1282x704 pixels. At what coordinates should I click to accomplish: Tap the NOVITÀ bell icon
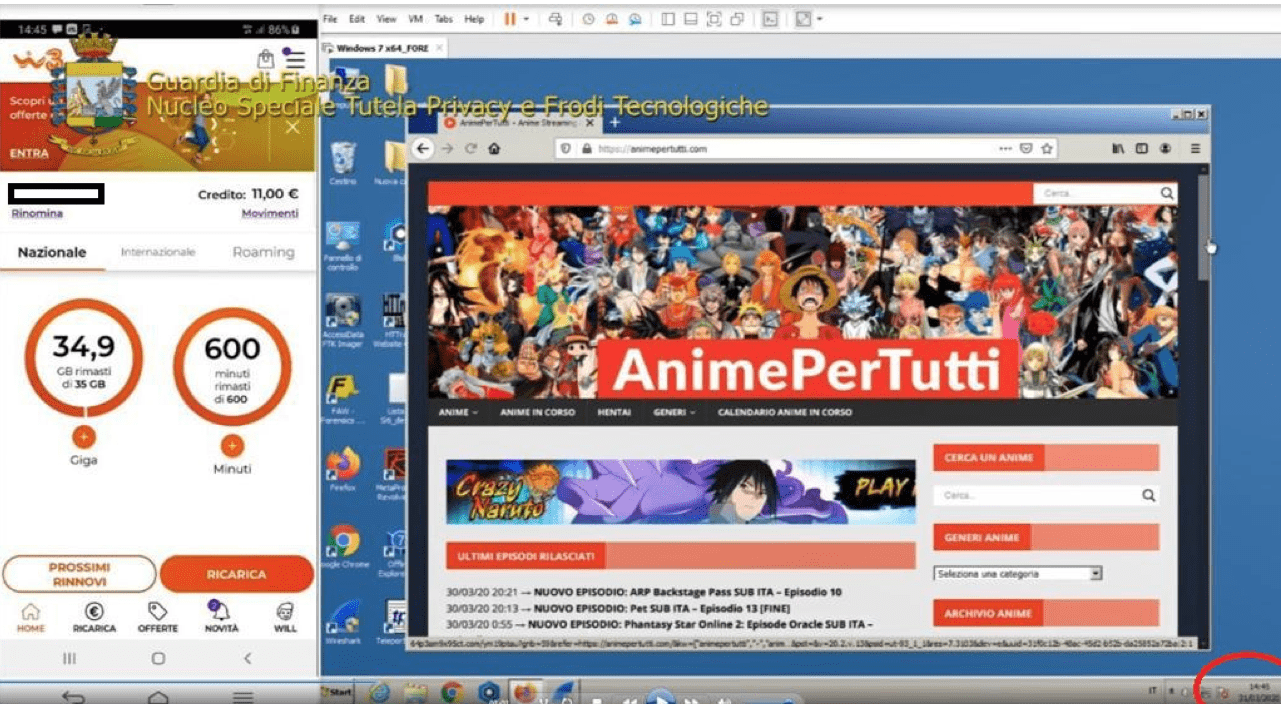[x=221, y=610]
